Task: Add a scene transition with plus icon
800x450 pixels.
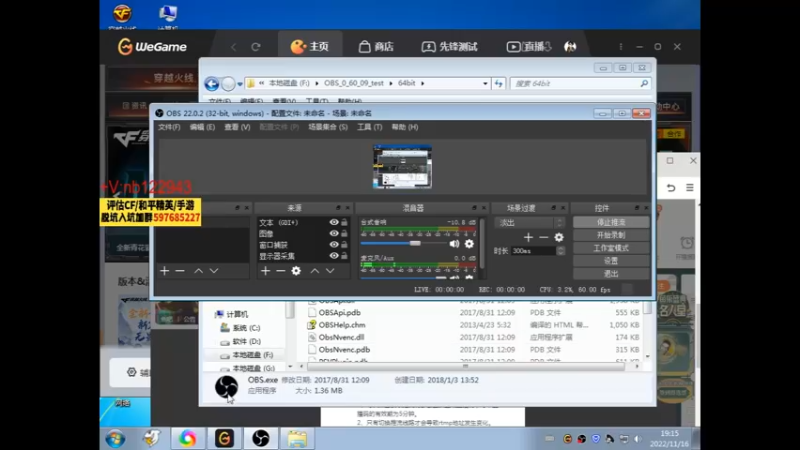Action: (x=528, y=237)
